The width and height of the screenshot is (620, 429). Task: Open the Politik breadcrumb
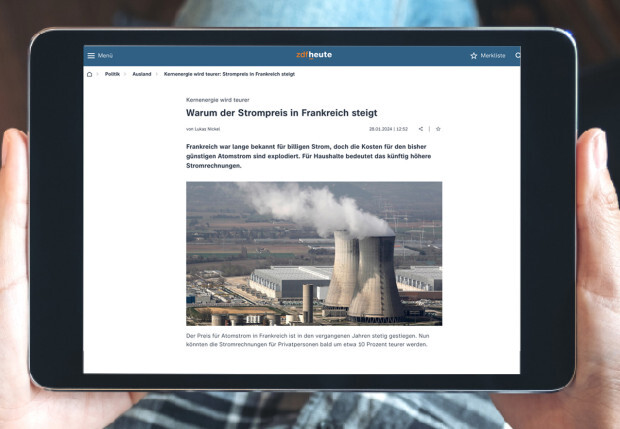pyautogui.click(x=112, y=74)
